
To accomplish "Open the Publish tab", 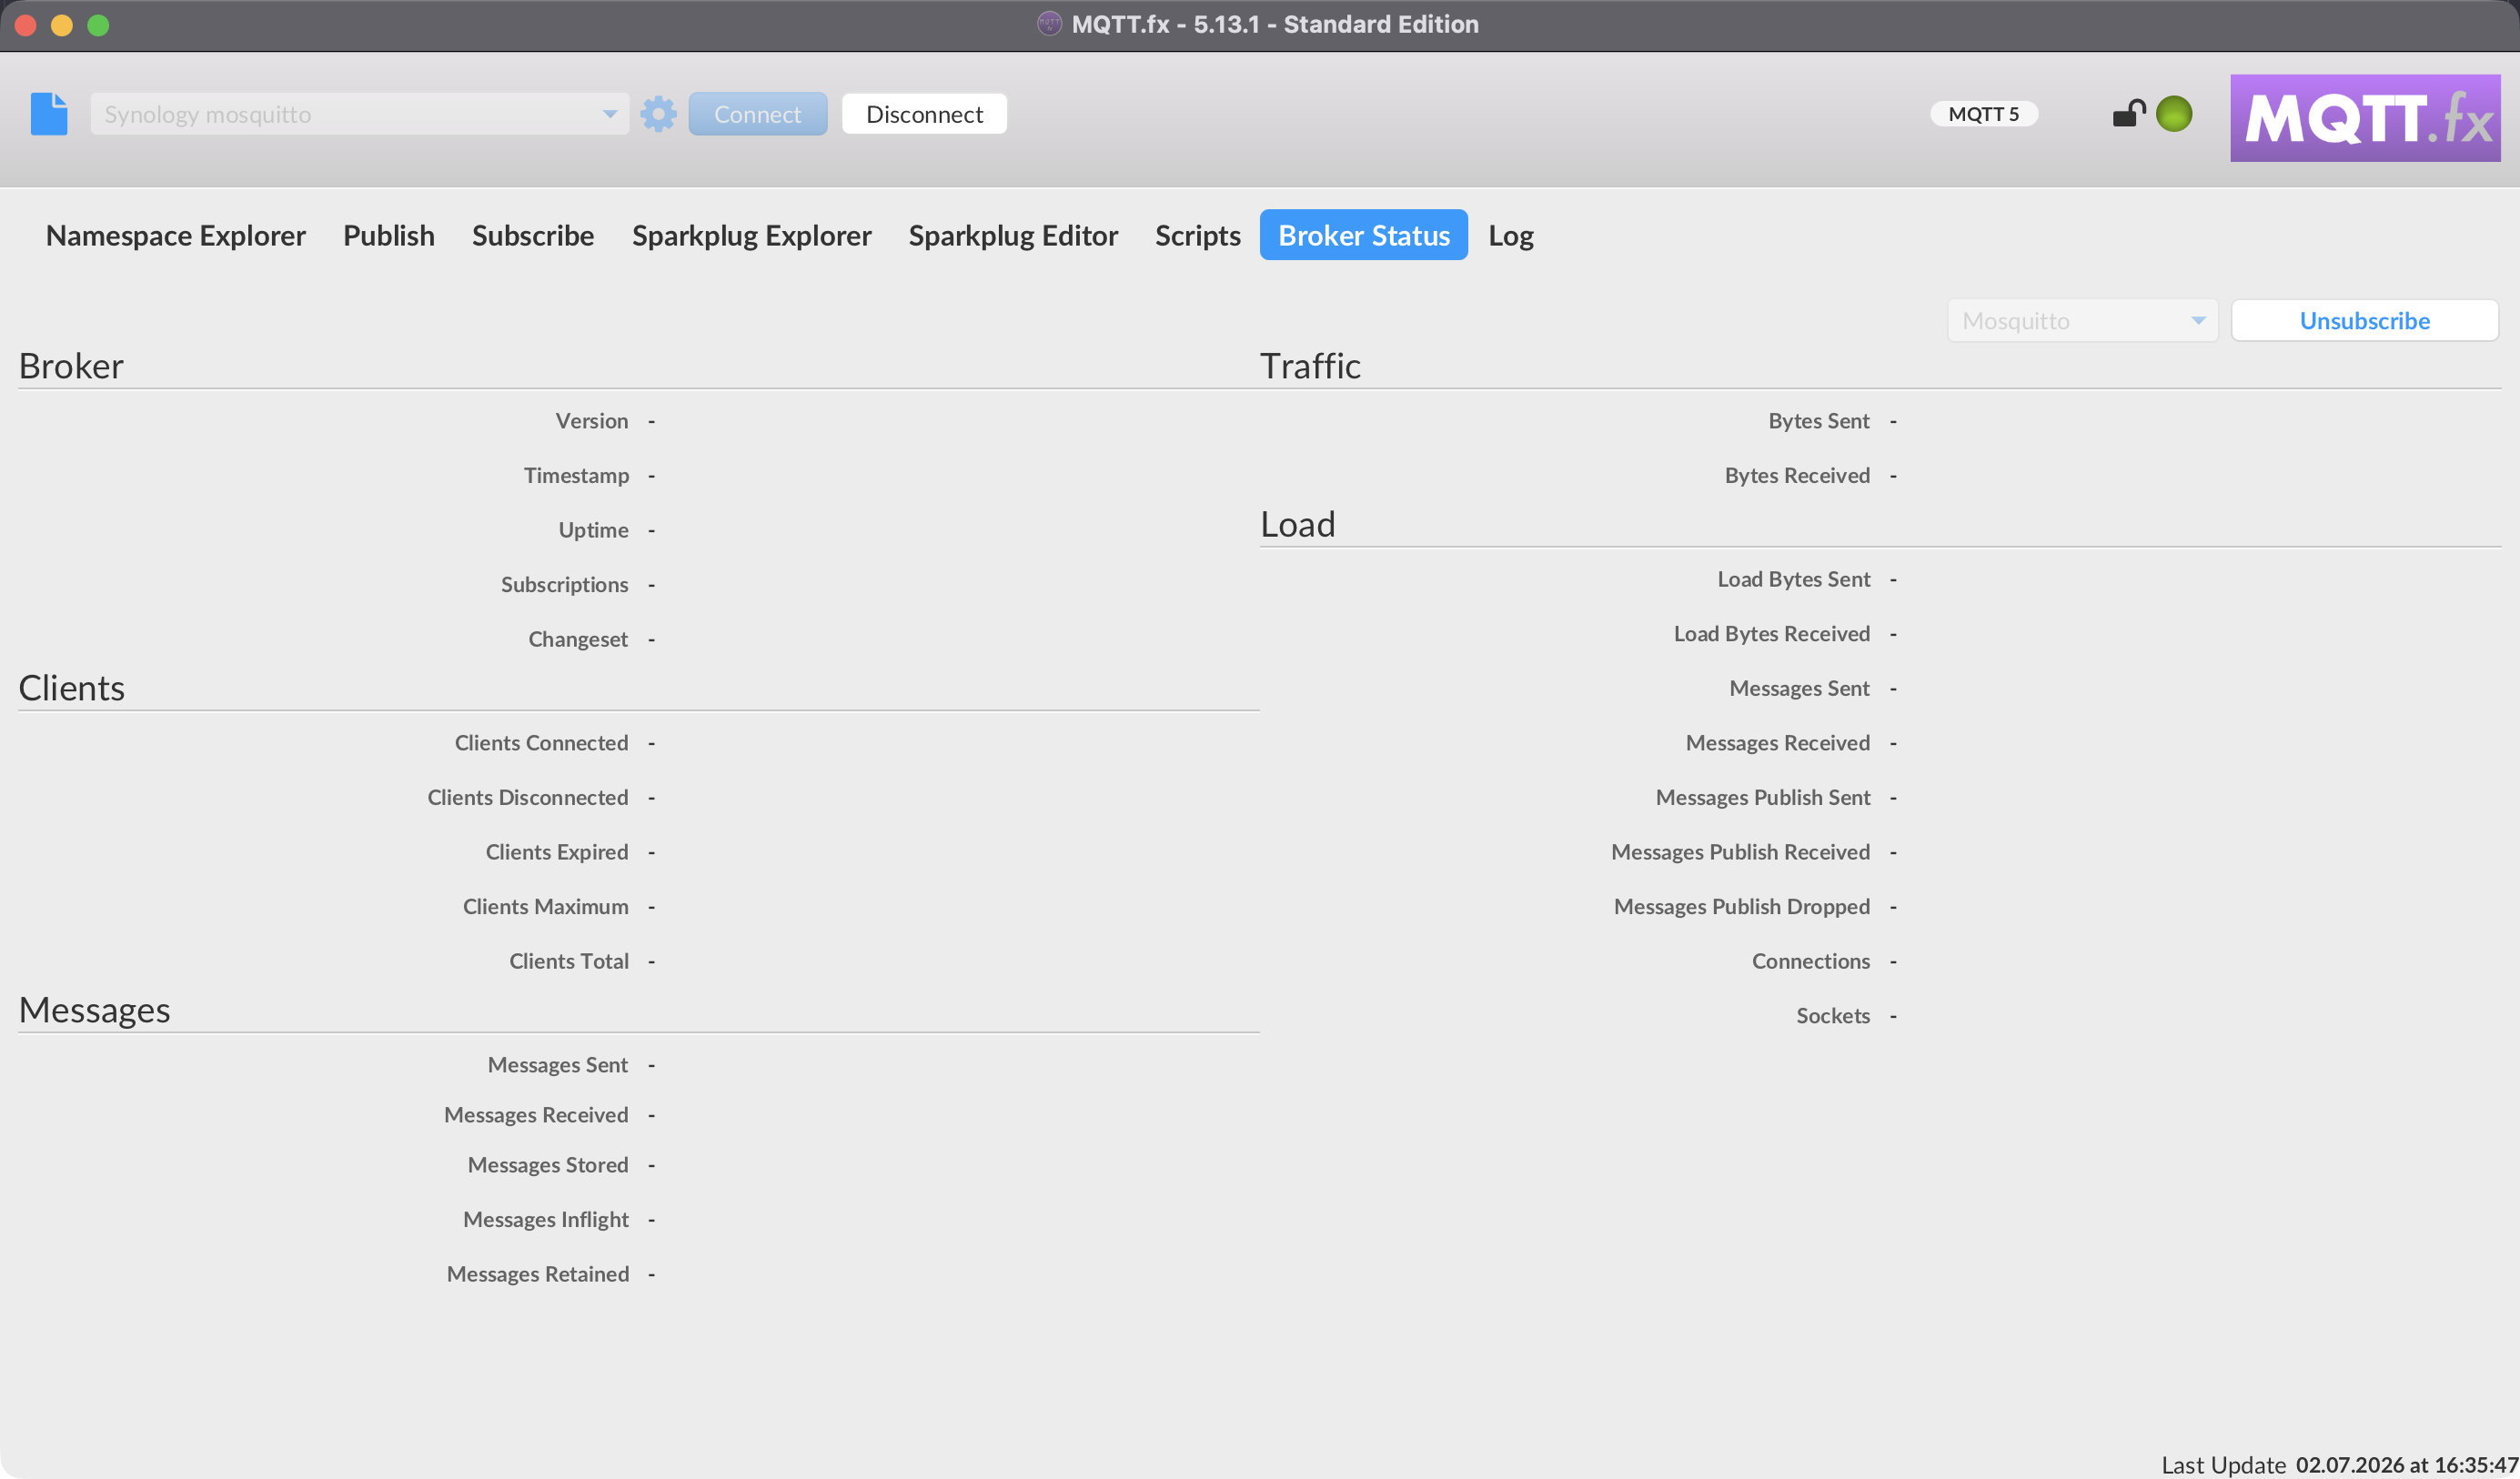I will point(389,235).
